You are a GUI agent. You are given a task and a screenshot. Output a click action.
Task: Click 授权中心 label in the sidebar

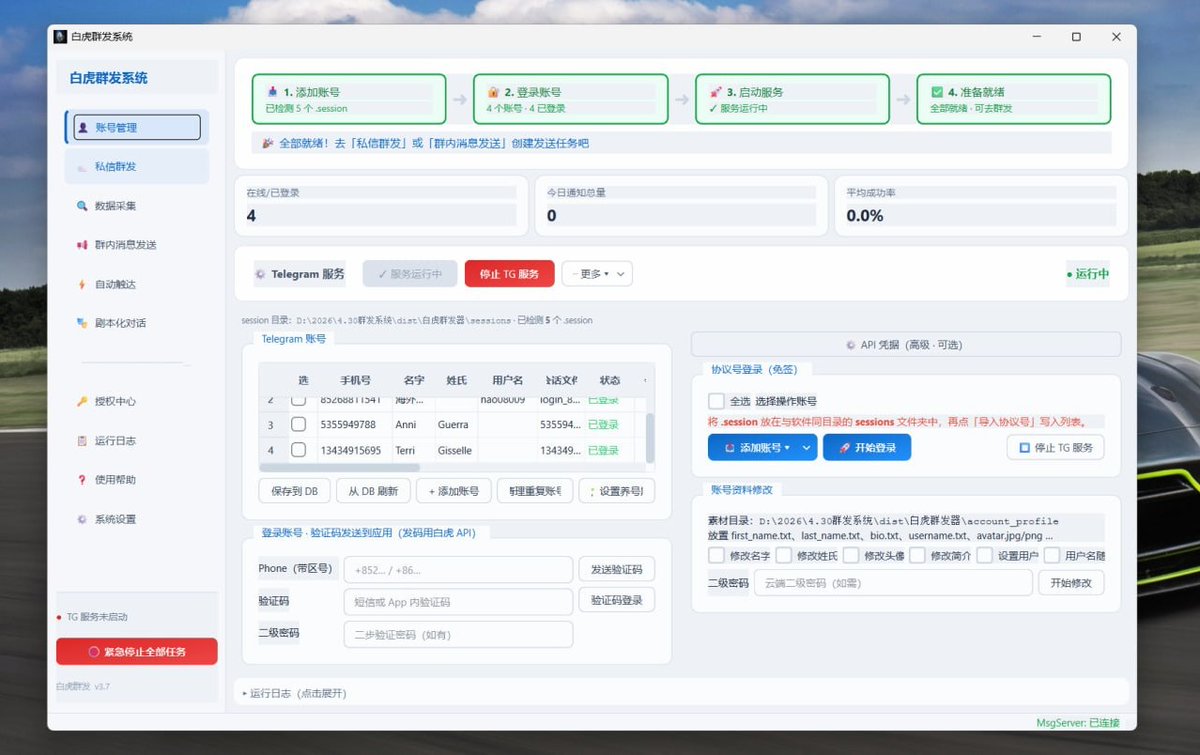pyautogui.click(x=115, y=401)
